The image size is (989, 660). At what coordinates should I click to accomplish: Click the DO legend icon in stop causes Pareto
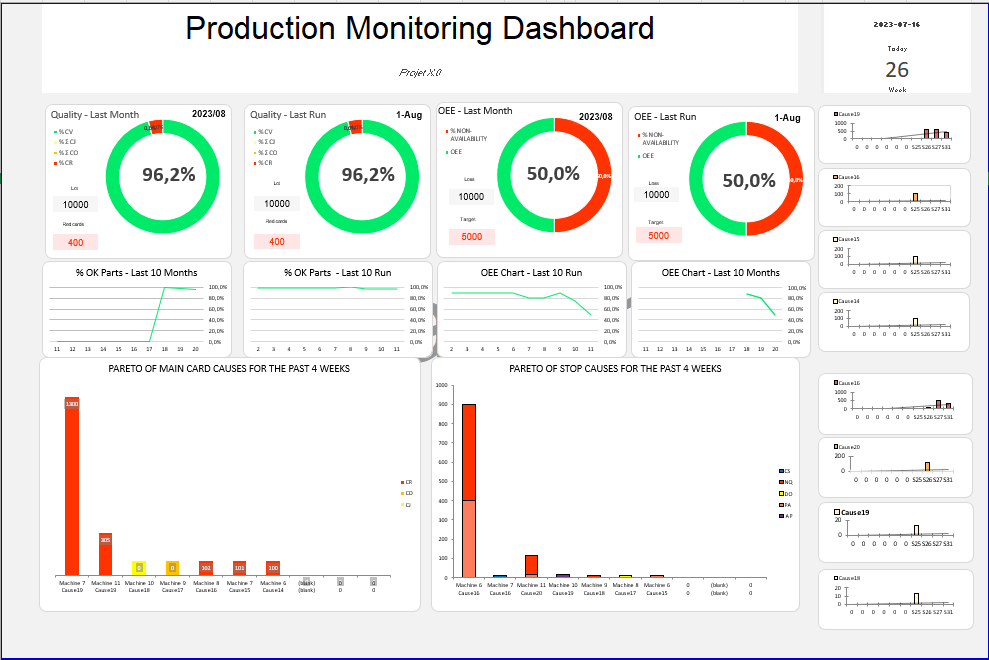click(781, 493)
